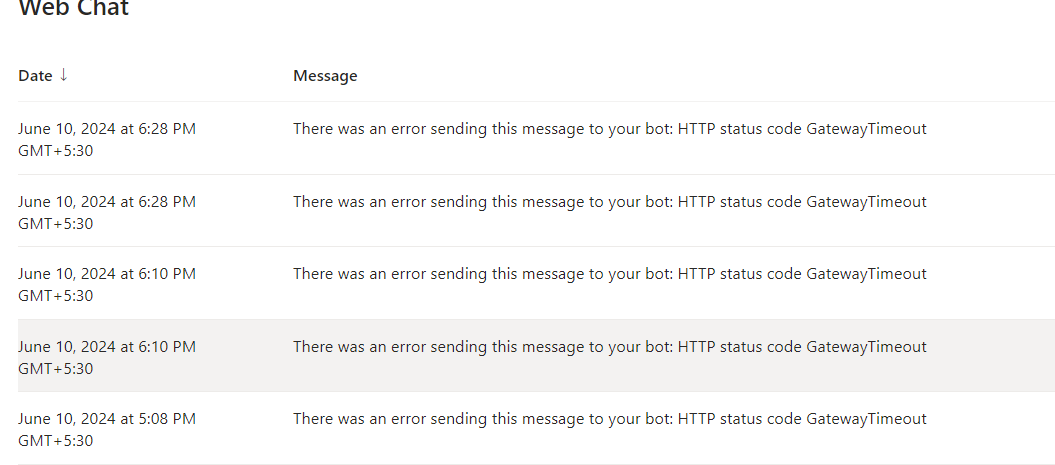The height and width of the screenshot is (465, 1055).
Task: Select the second 6:28 PM date cell
Action: [x=107, y=201]
